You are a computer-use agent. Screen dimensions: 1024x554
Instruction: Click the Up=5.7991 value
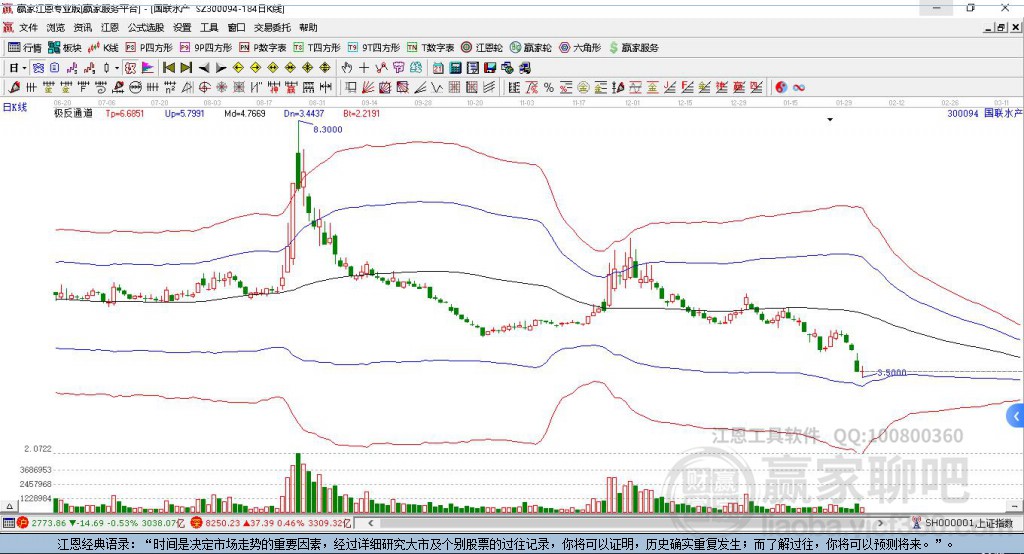click(184, 113)
